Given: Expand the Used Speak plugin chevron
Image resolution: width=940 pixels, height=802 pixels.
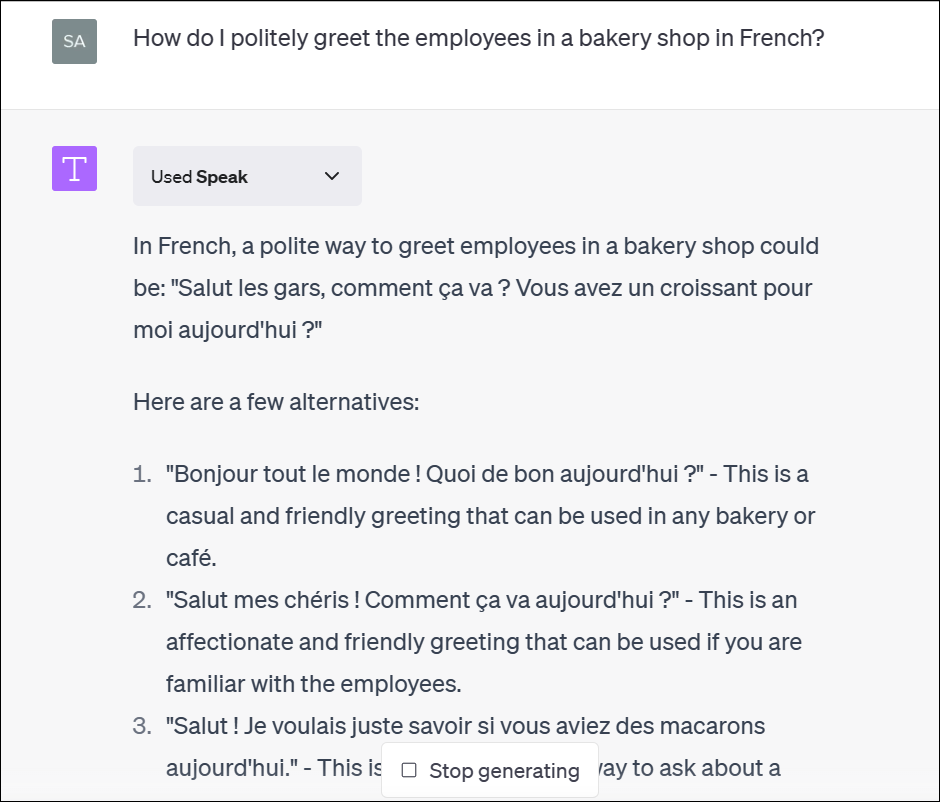Looking at the screenshot, I should point(332,176).
